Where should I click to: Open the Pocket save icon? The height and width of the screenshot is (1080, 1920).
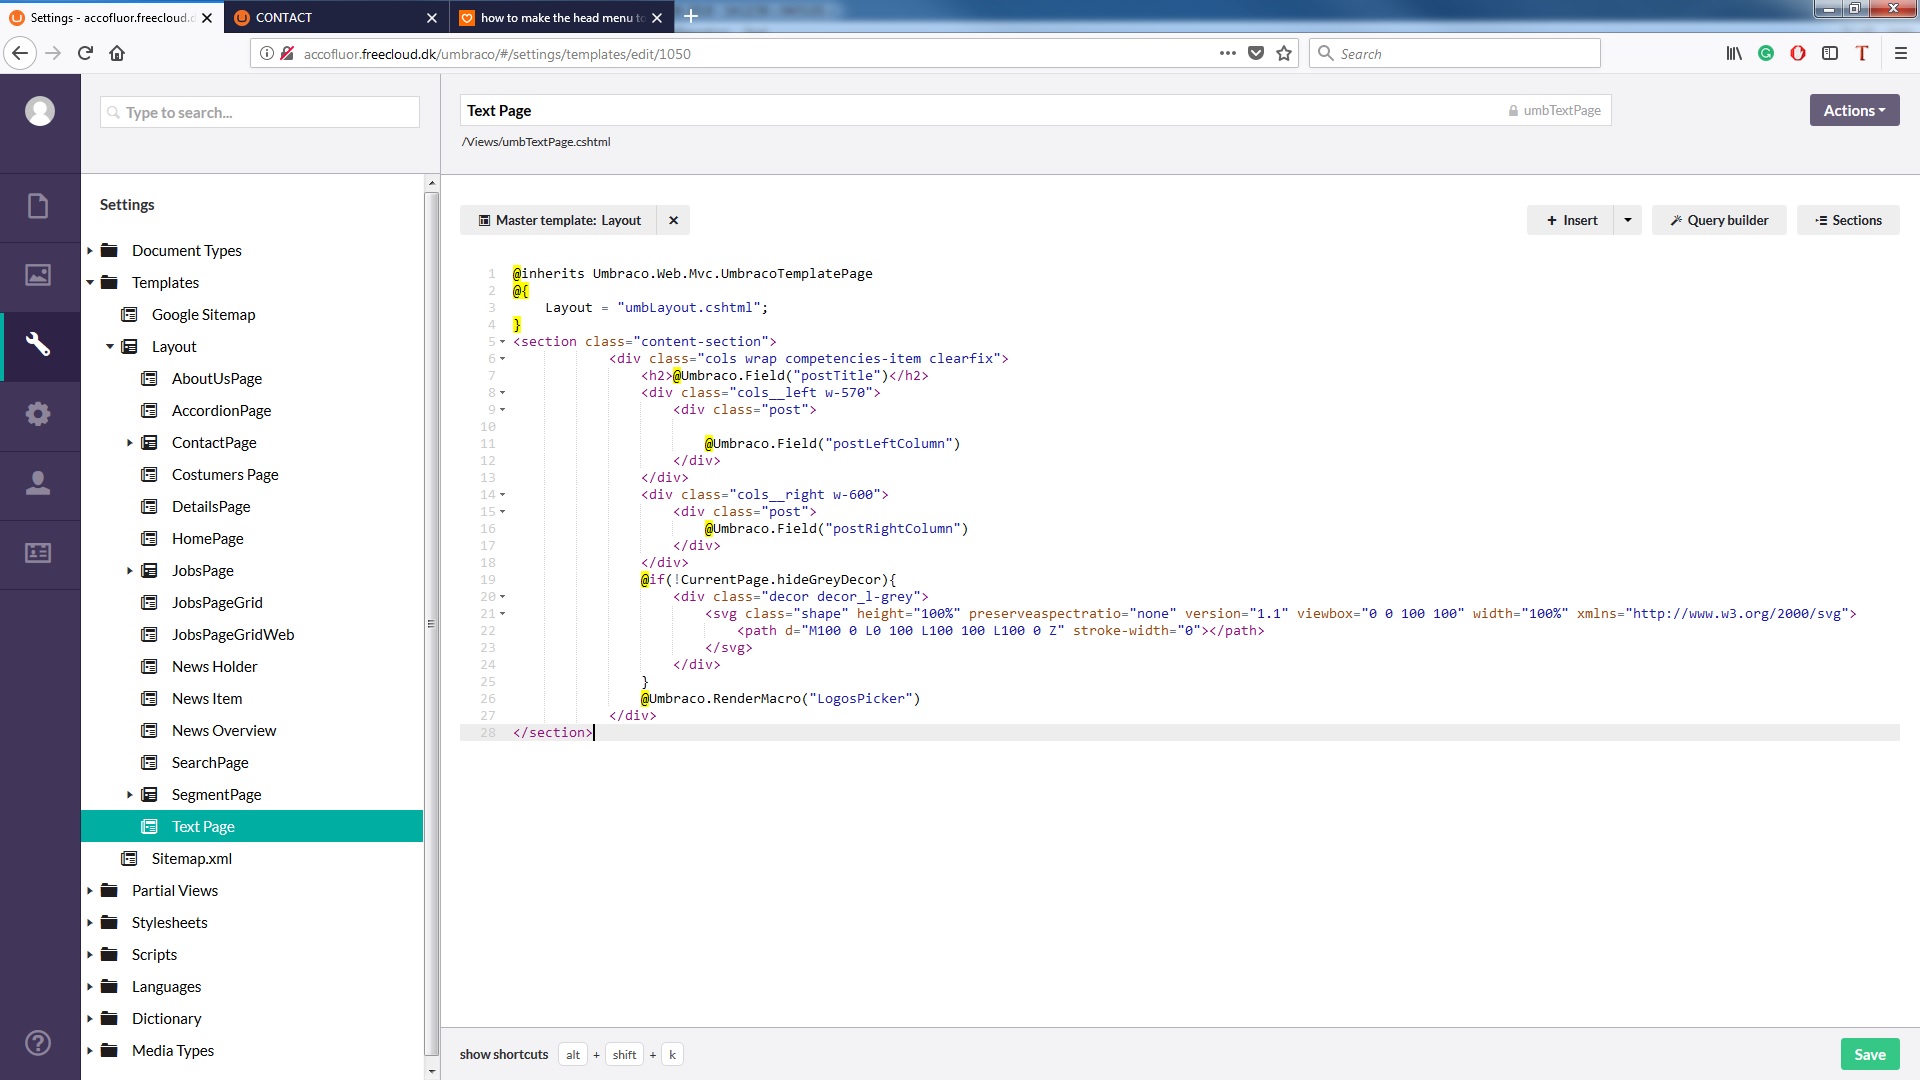point(1256,53)
